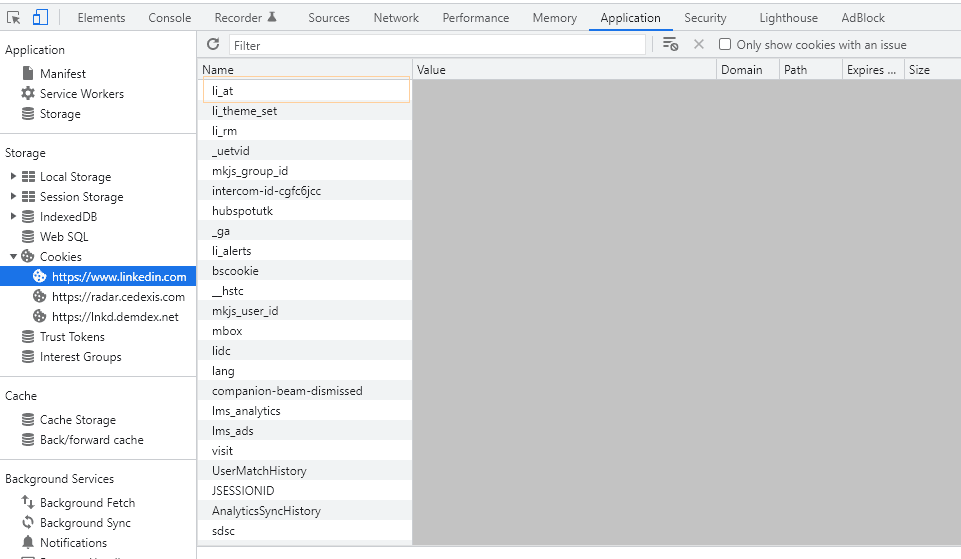
Task: Select the companion-beam-dismissed cookie row
Action: click(x=305, y=390)
